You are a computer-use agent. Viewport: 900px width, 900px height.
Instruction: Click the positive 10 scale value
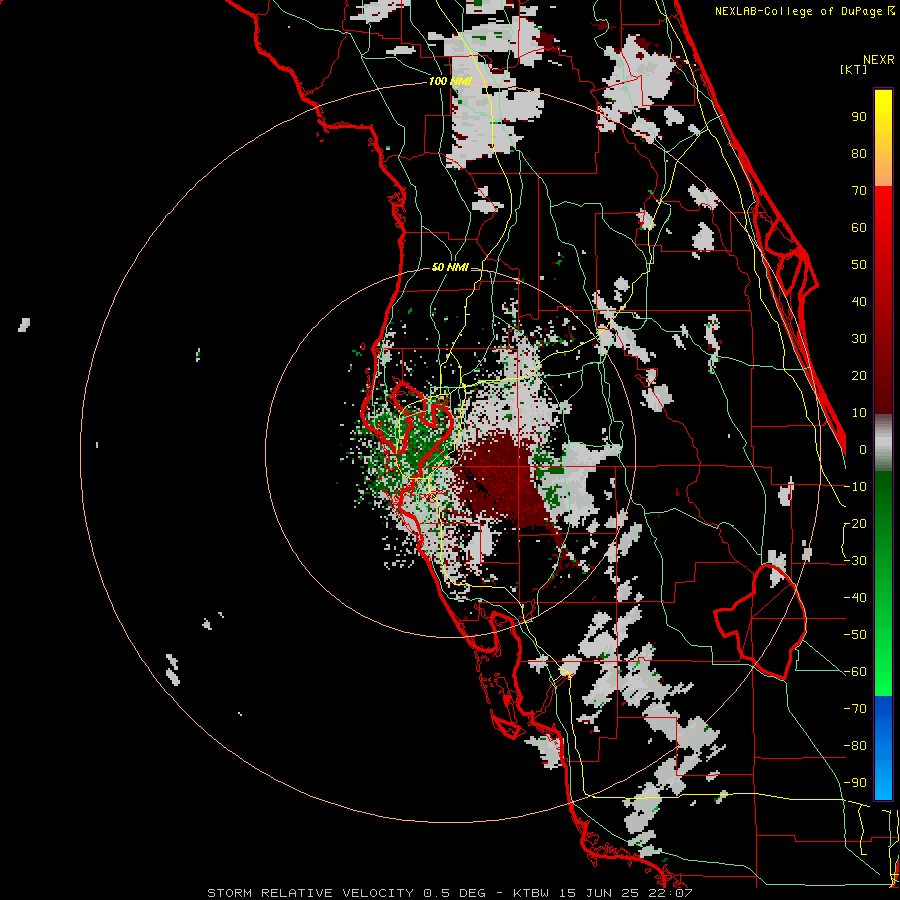(x=859, y=413)
